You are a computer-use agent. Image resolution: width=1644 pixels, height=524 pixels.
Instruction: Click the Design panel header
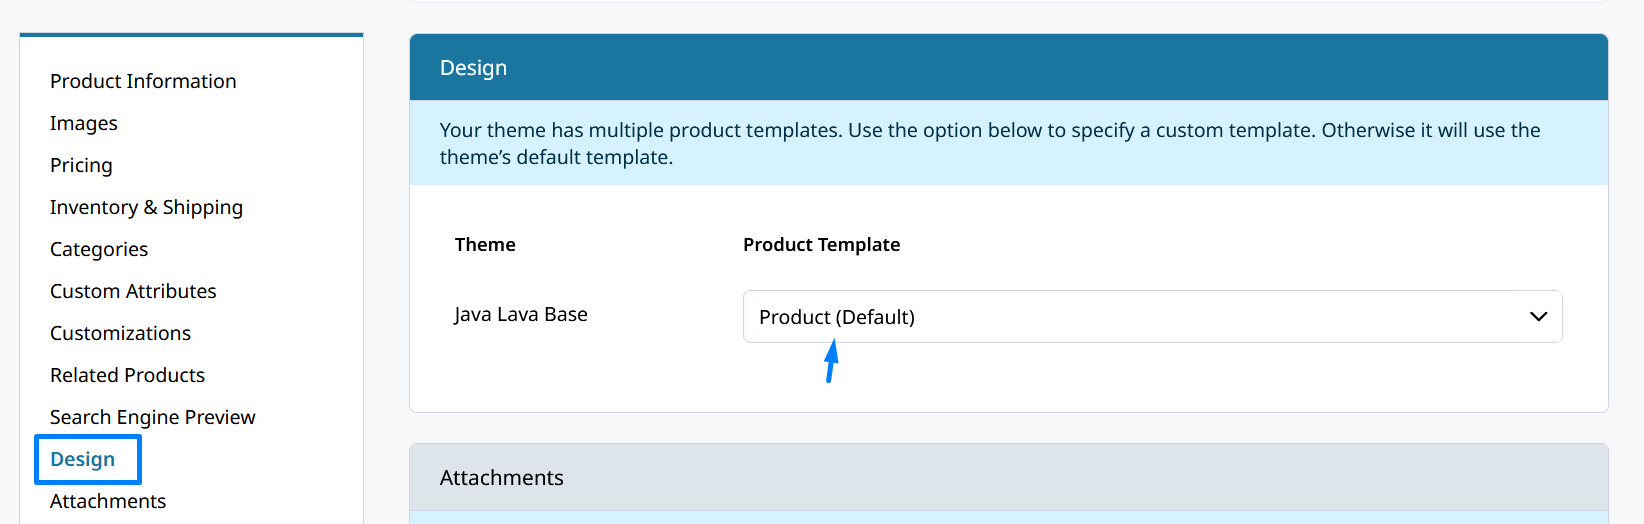click(x=1008, y=68)
